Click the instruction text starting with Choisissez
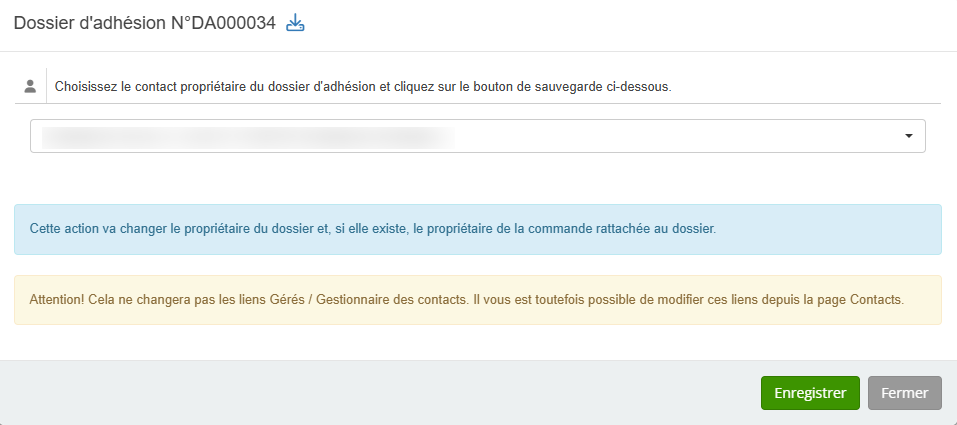This screenshot has height=425, width=957. [362, 87]
